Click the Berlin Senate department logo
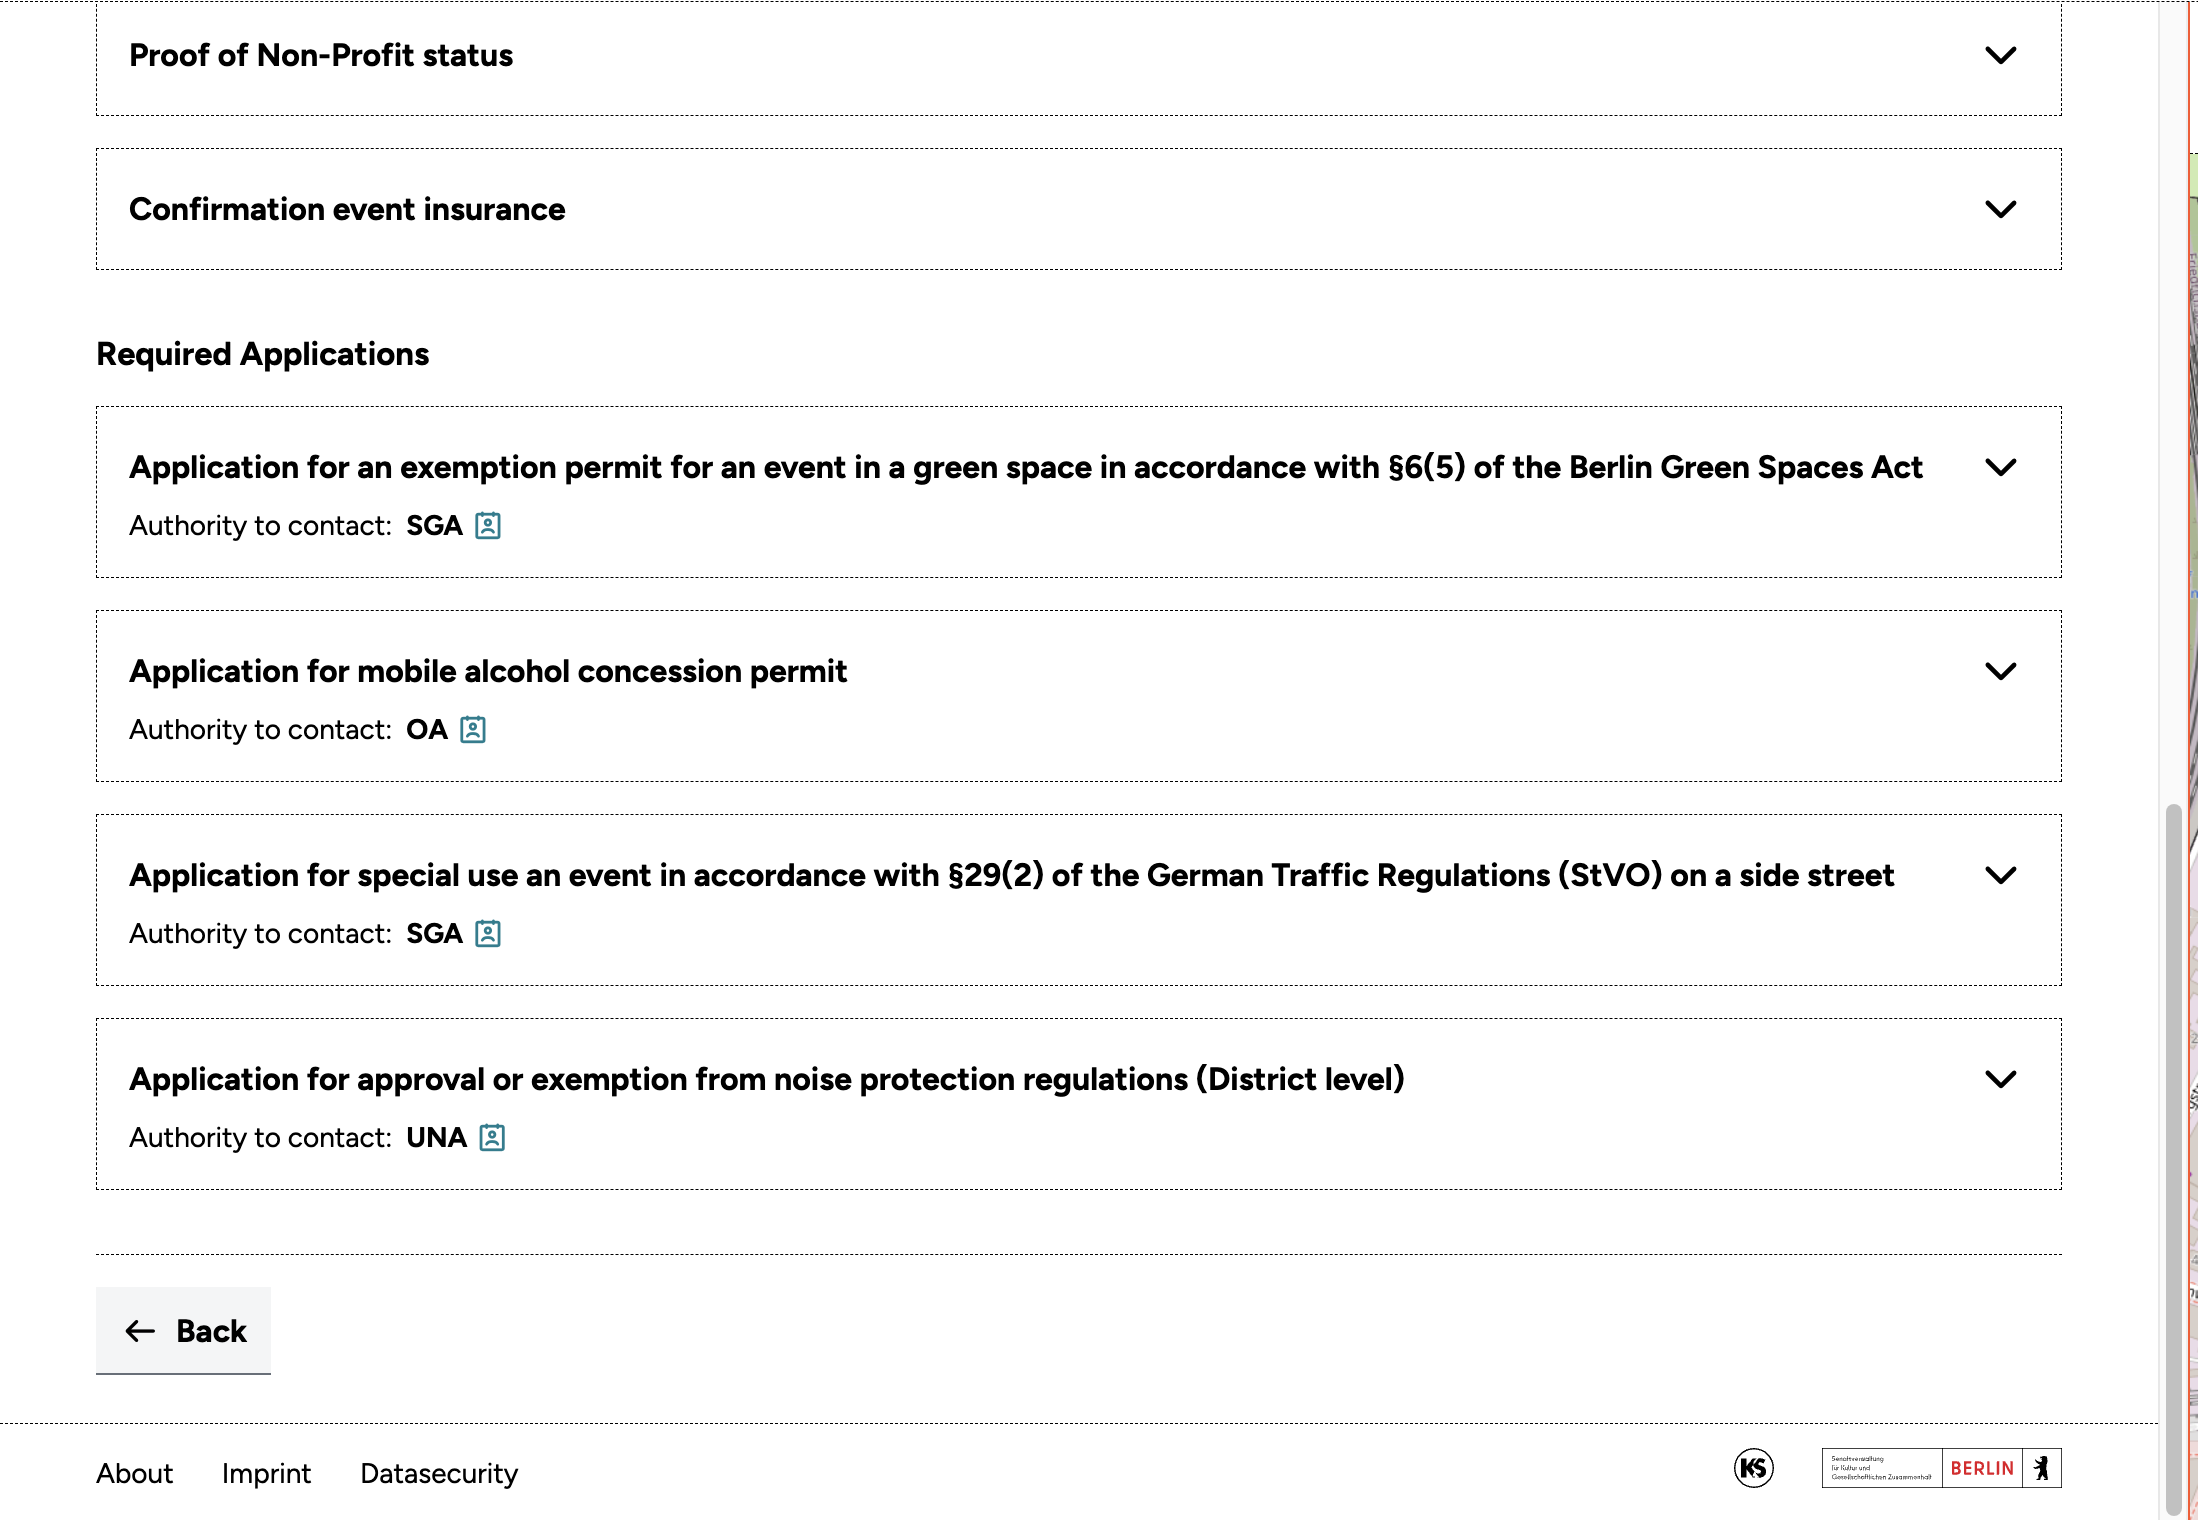The height and width of the screenshot is (1520, 2198). [x=1881, y=1468]
